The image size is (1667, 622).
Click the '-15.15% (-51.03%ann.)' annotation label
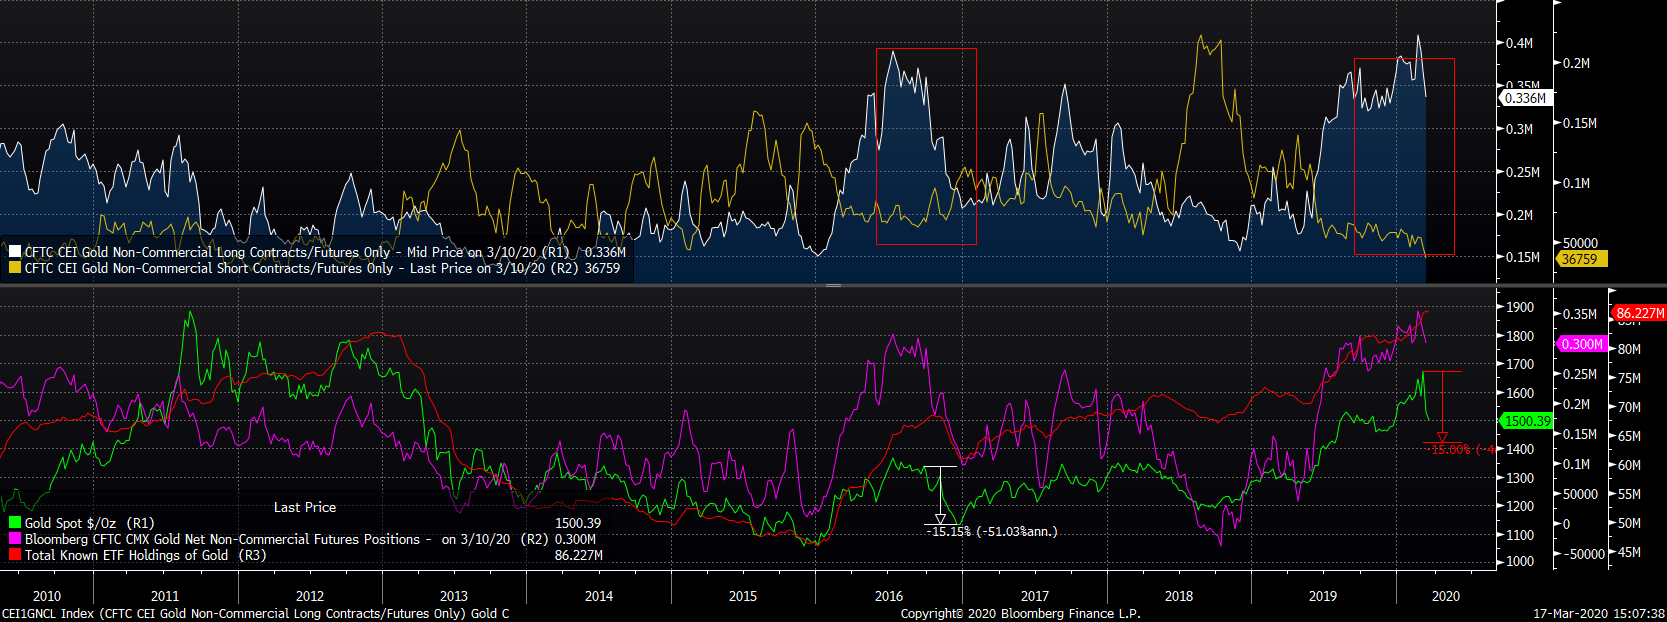pyautogui.click(x=992, y=531)
